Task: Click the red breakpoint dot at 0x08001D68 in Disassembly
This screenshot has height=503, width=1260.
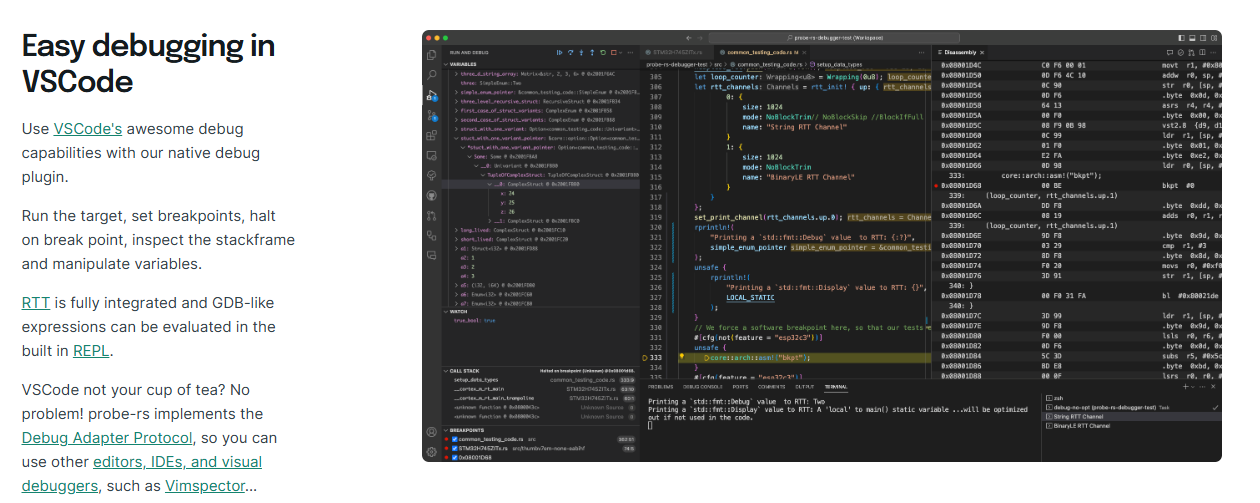Action: coord(936,186)
